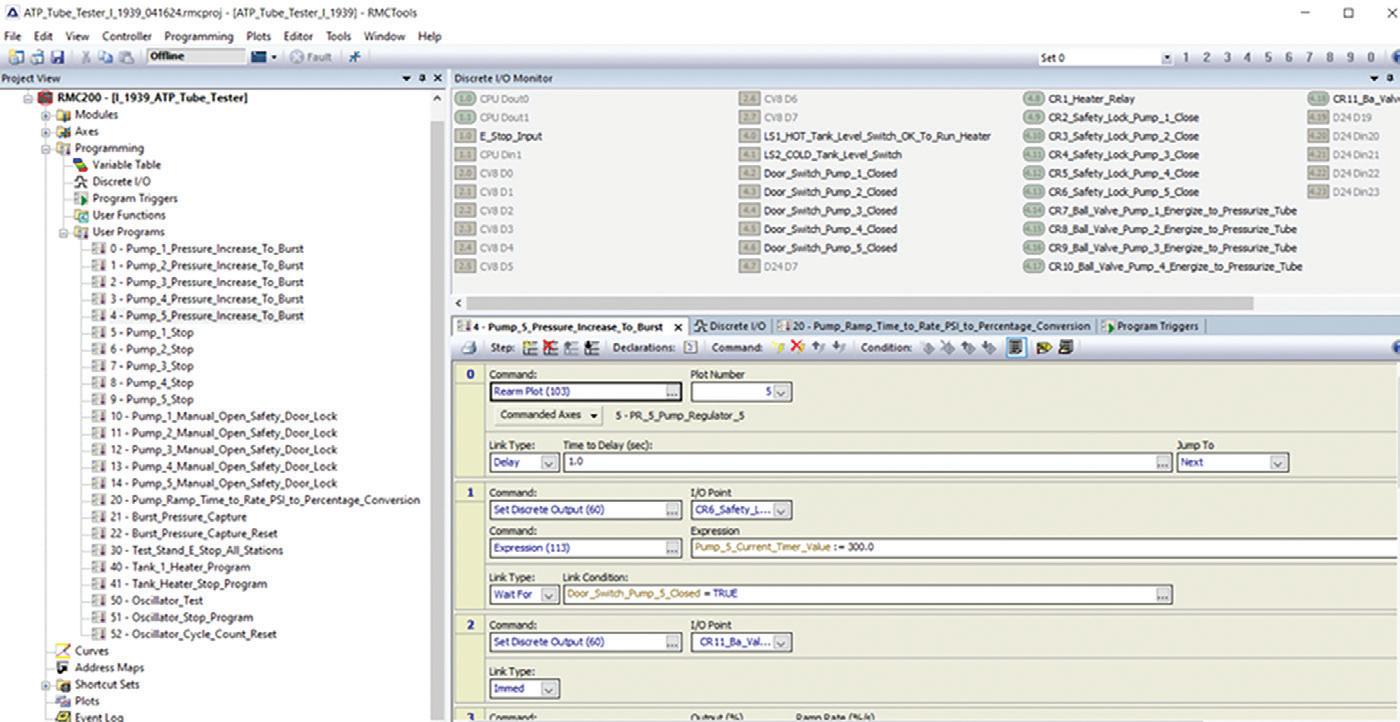The image size is (1400, 722).
Task: Click the Print icon in the editor toolbar
Action: point(469,348)
